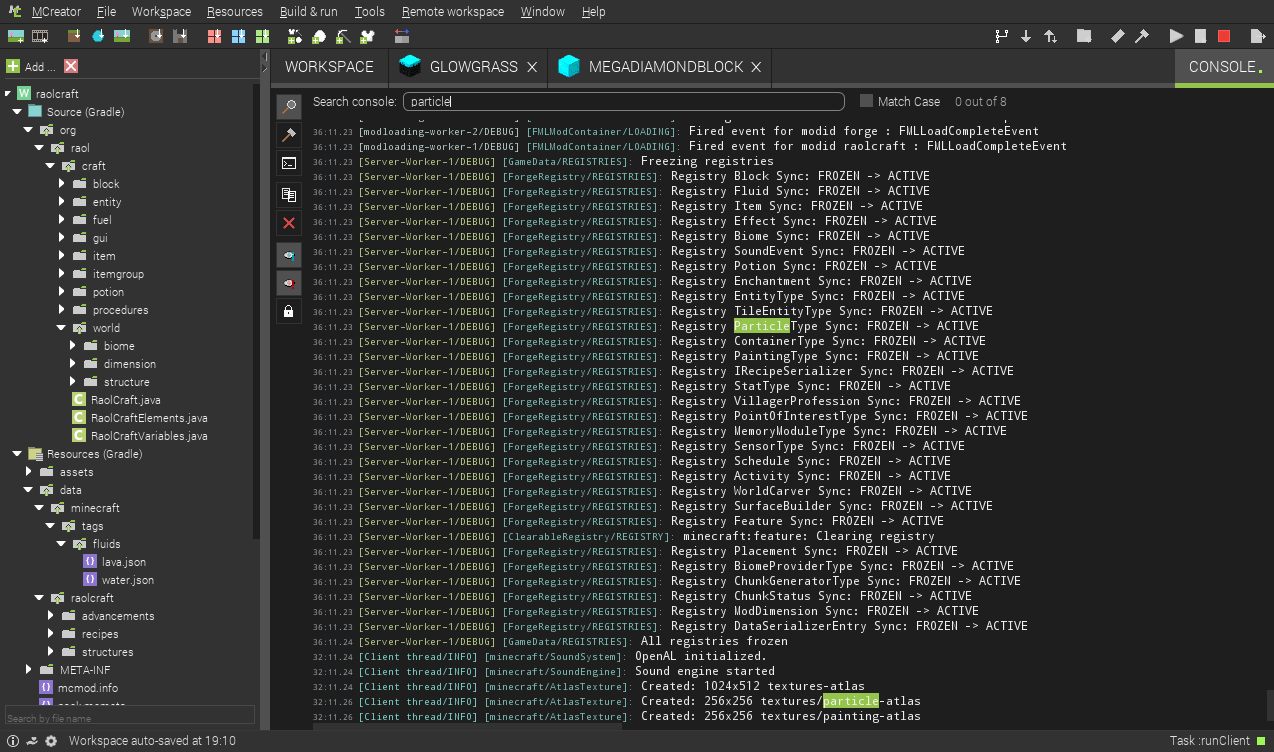Open the Tools menu
Viewport: 1274px width, 752px height.
[x=369, y=12]
